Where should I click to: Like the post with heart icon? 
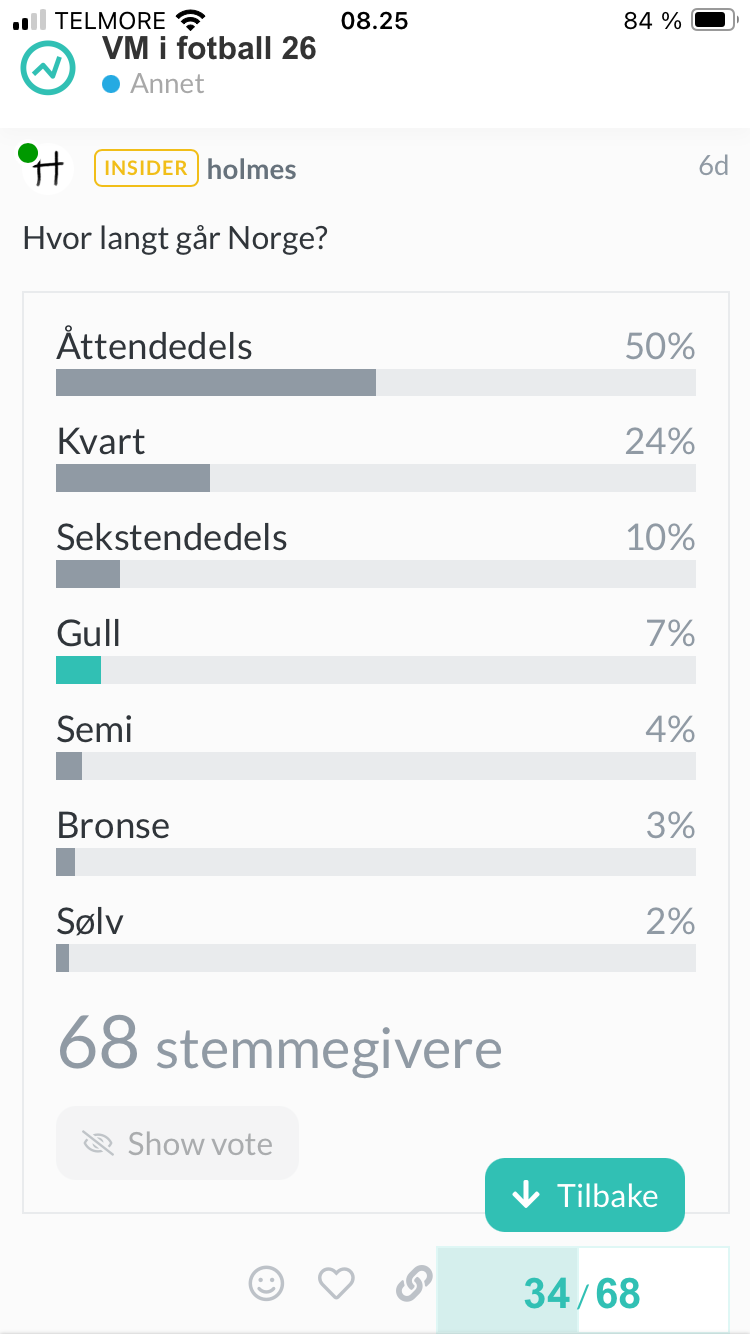(x=336, y=1283)
